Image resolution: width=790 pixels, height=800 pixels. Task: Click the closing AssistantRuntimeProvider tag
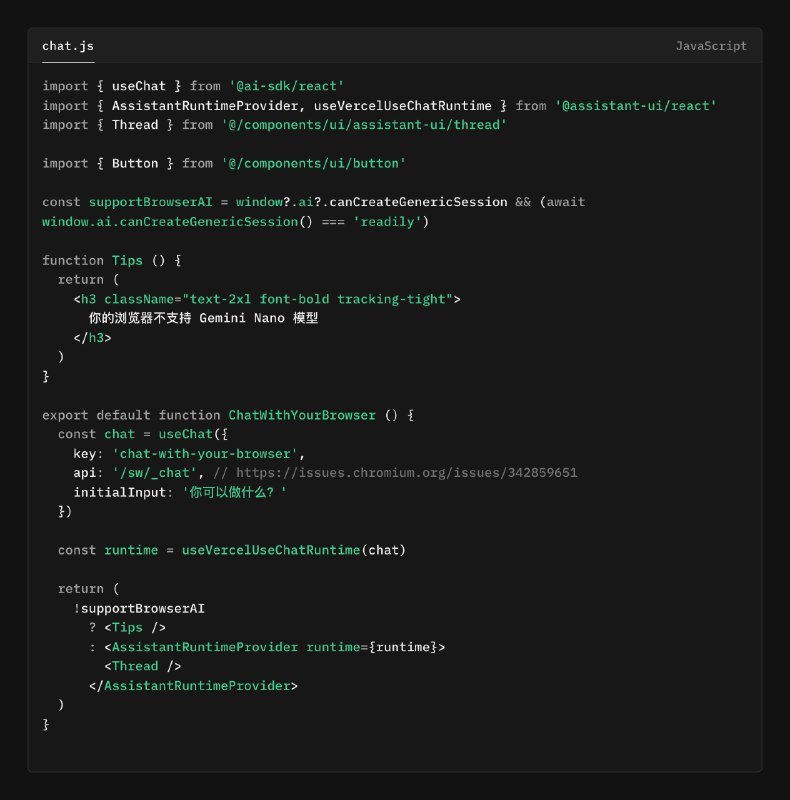point(193,686)
